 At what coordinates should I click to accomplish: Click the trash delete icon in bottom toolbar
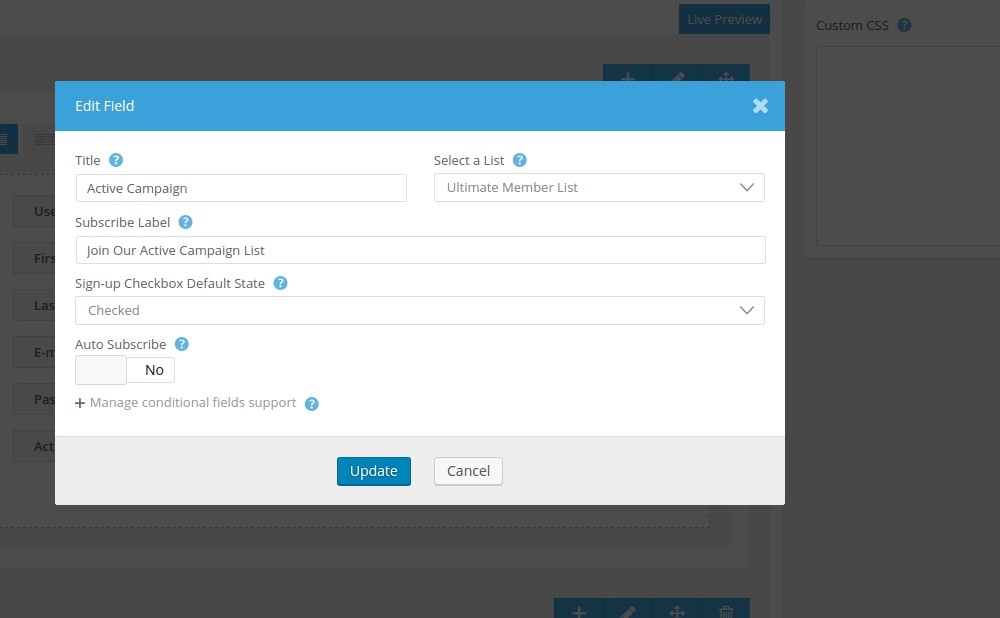click(726, 611)
